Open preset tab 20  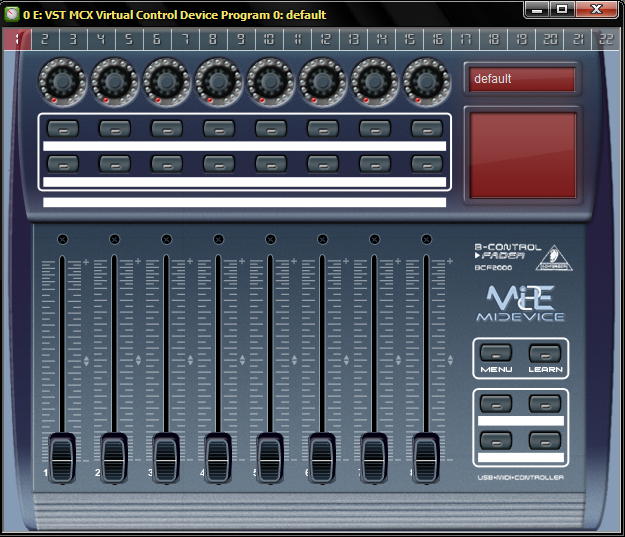[549, 39]
